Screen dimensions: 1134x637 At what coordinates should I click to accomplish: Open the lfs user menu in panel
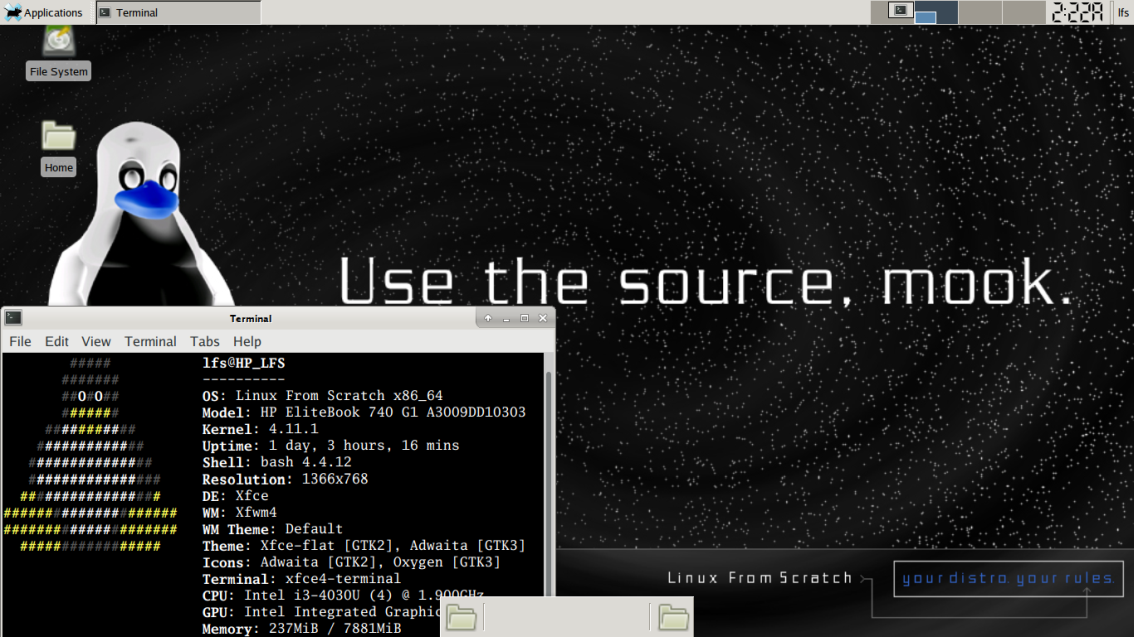click(1123, 12)
